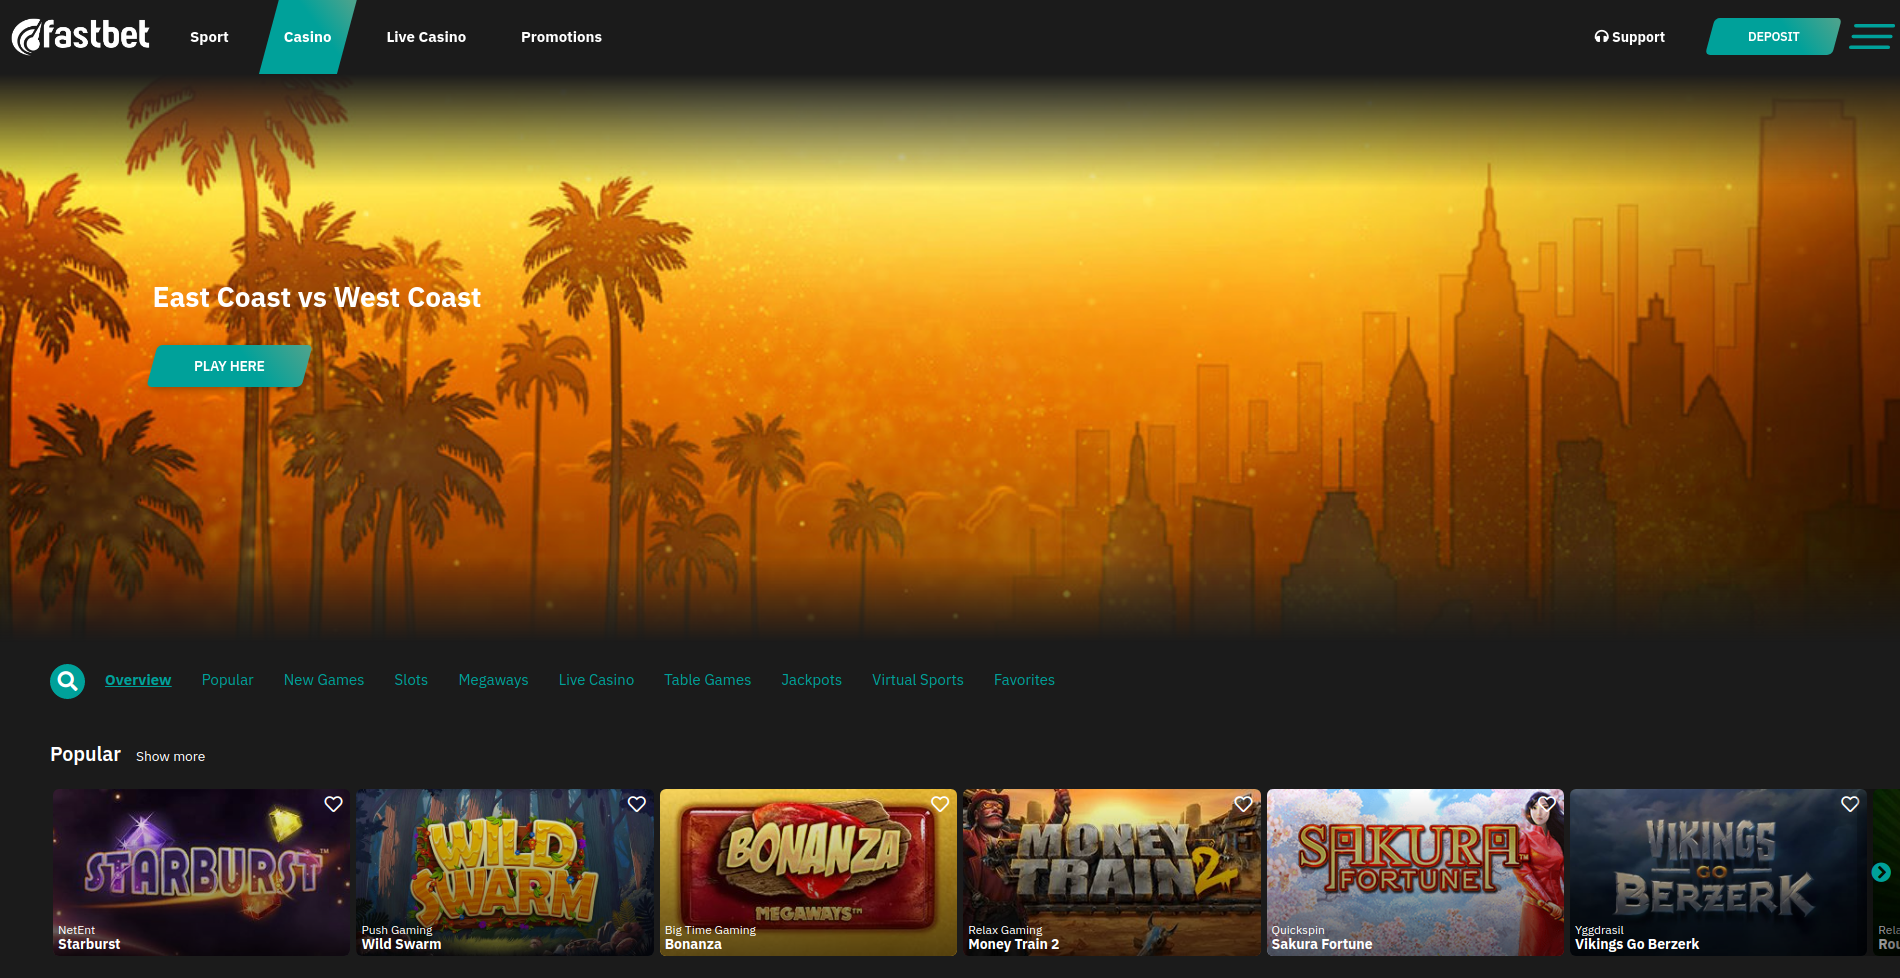The width and height of the screenshot is (1900, 978).
Task: Select the Casino nav tab
Action: 307,37
